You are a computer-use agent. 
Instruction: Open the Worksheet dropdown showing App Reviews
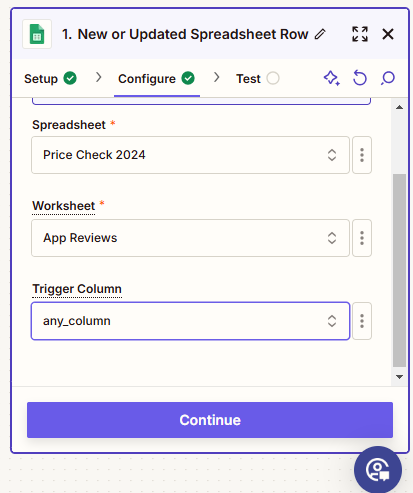(x=190, y=238)
